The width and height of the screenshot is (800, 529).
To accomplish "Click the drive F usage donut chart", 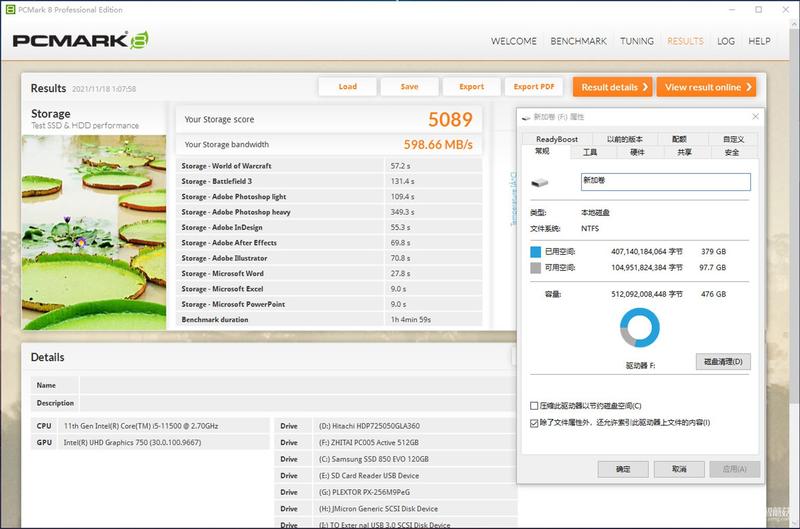I will click(639, 328).
